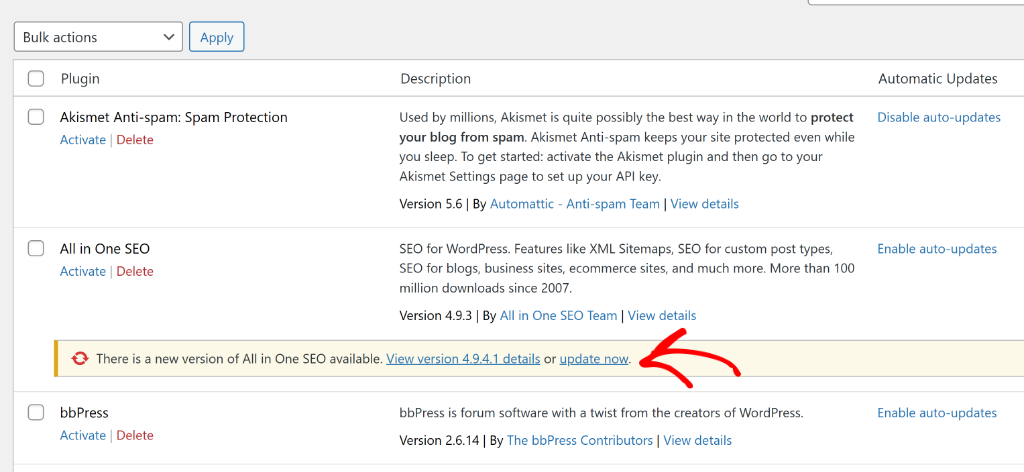Viewport: 1024px width, 472px height.
Task: Delete the Akismet Anti-spam plugin
Action: 135,140
